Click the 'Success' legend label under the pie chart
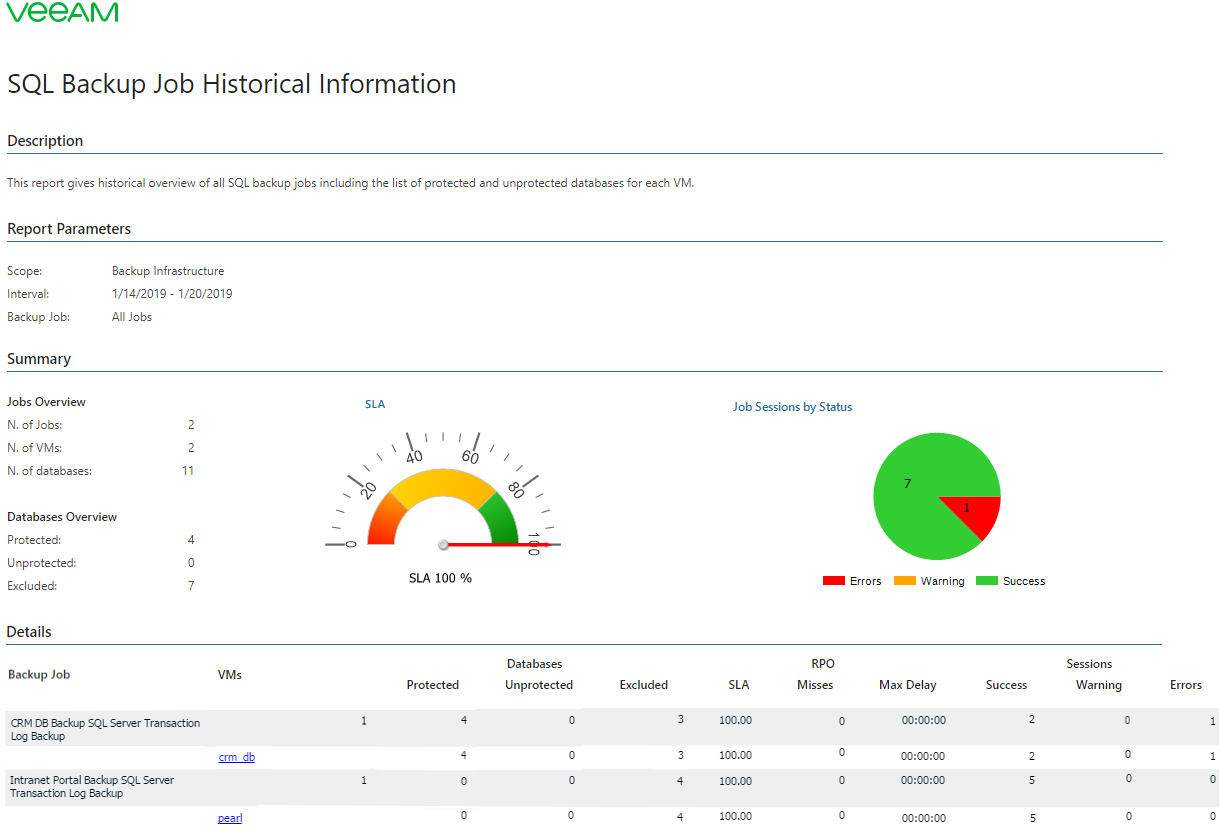This screenshot has width=1222, height=832. point(1024,581)
